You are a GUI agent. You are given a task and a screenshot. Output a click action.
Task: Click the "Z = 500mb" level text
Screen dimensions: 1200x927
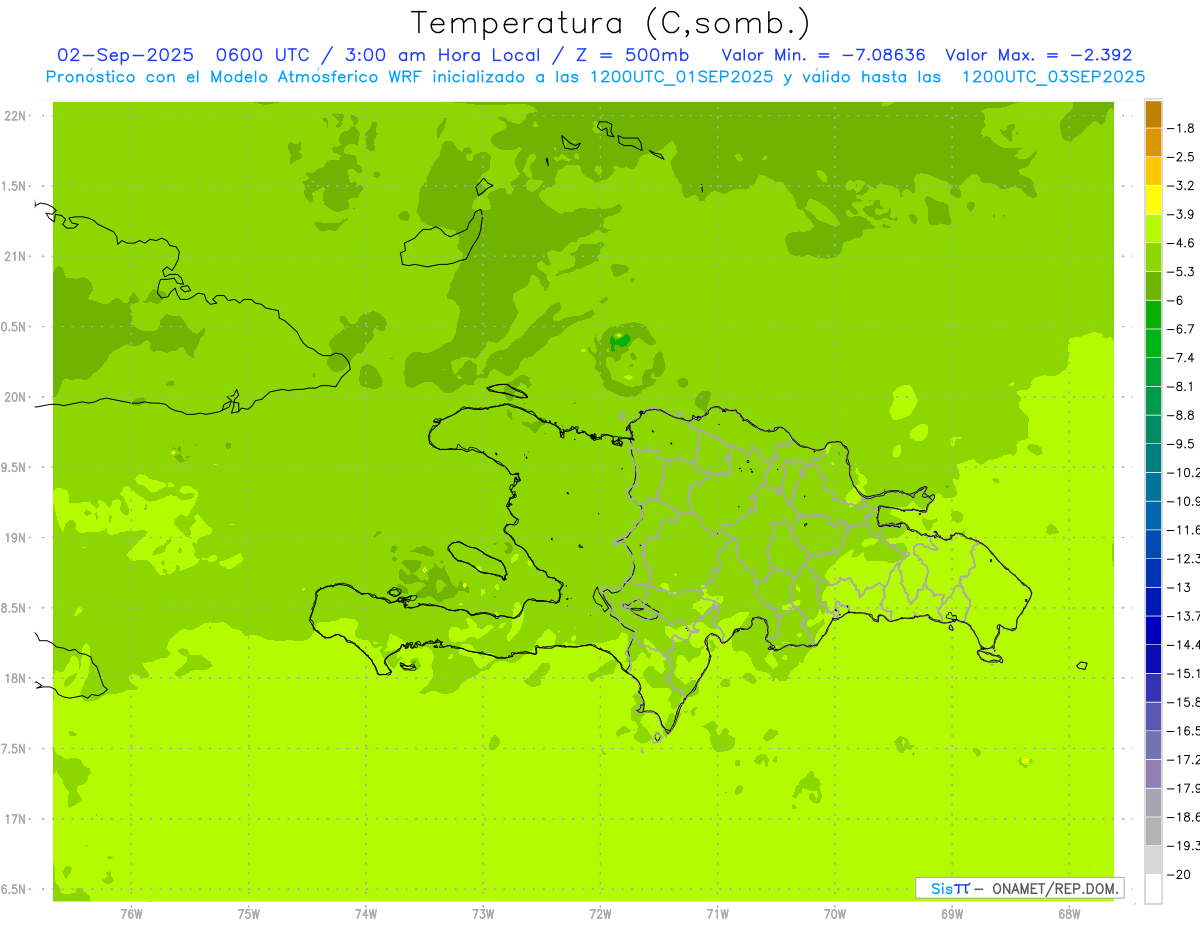coord(634,55)
